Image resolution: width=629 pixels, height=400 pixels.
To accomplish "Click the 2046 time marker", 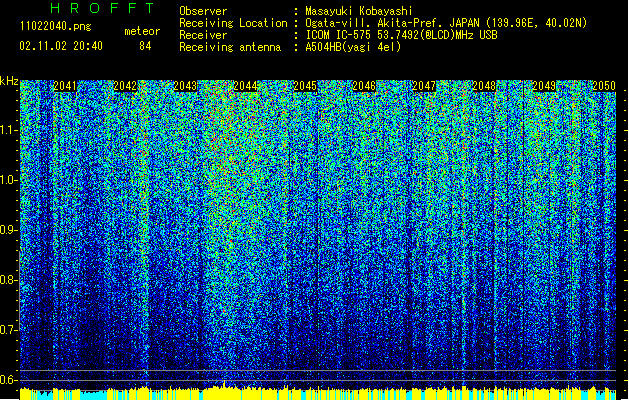I will click(364, 86).
